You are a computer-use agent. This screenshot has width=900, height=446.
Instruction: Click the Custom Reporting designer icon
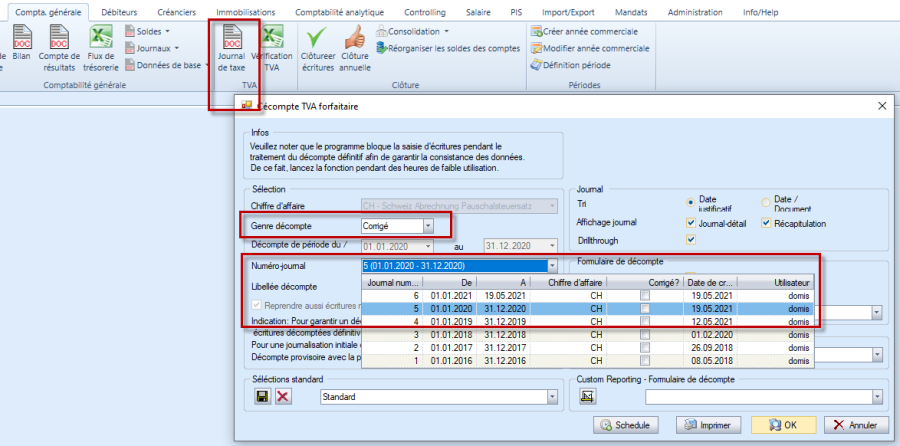587,397
